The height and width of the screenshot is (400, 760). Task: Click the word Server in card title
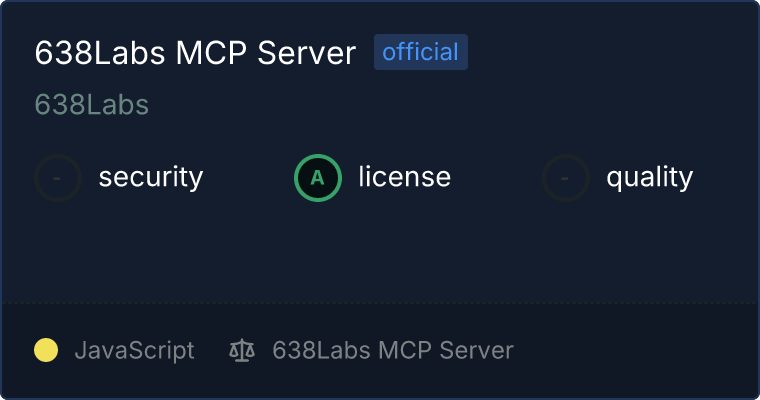point(307,52)
